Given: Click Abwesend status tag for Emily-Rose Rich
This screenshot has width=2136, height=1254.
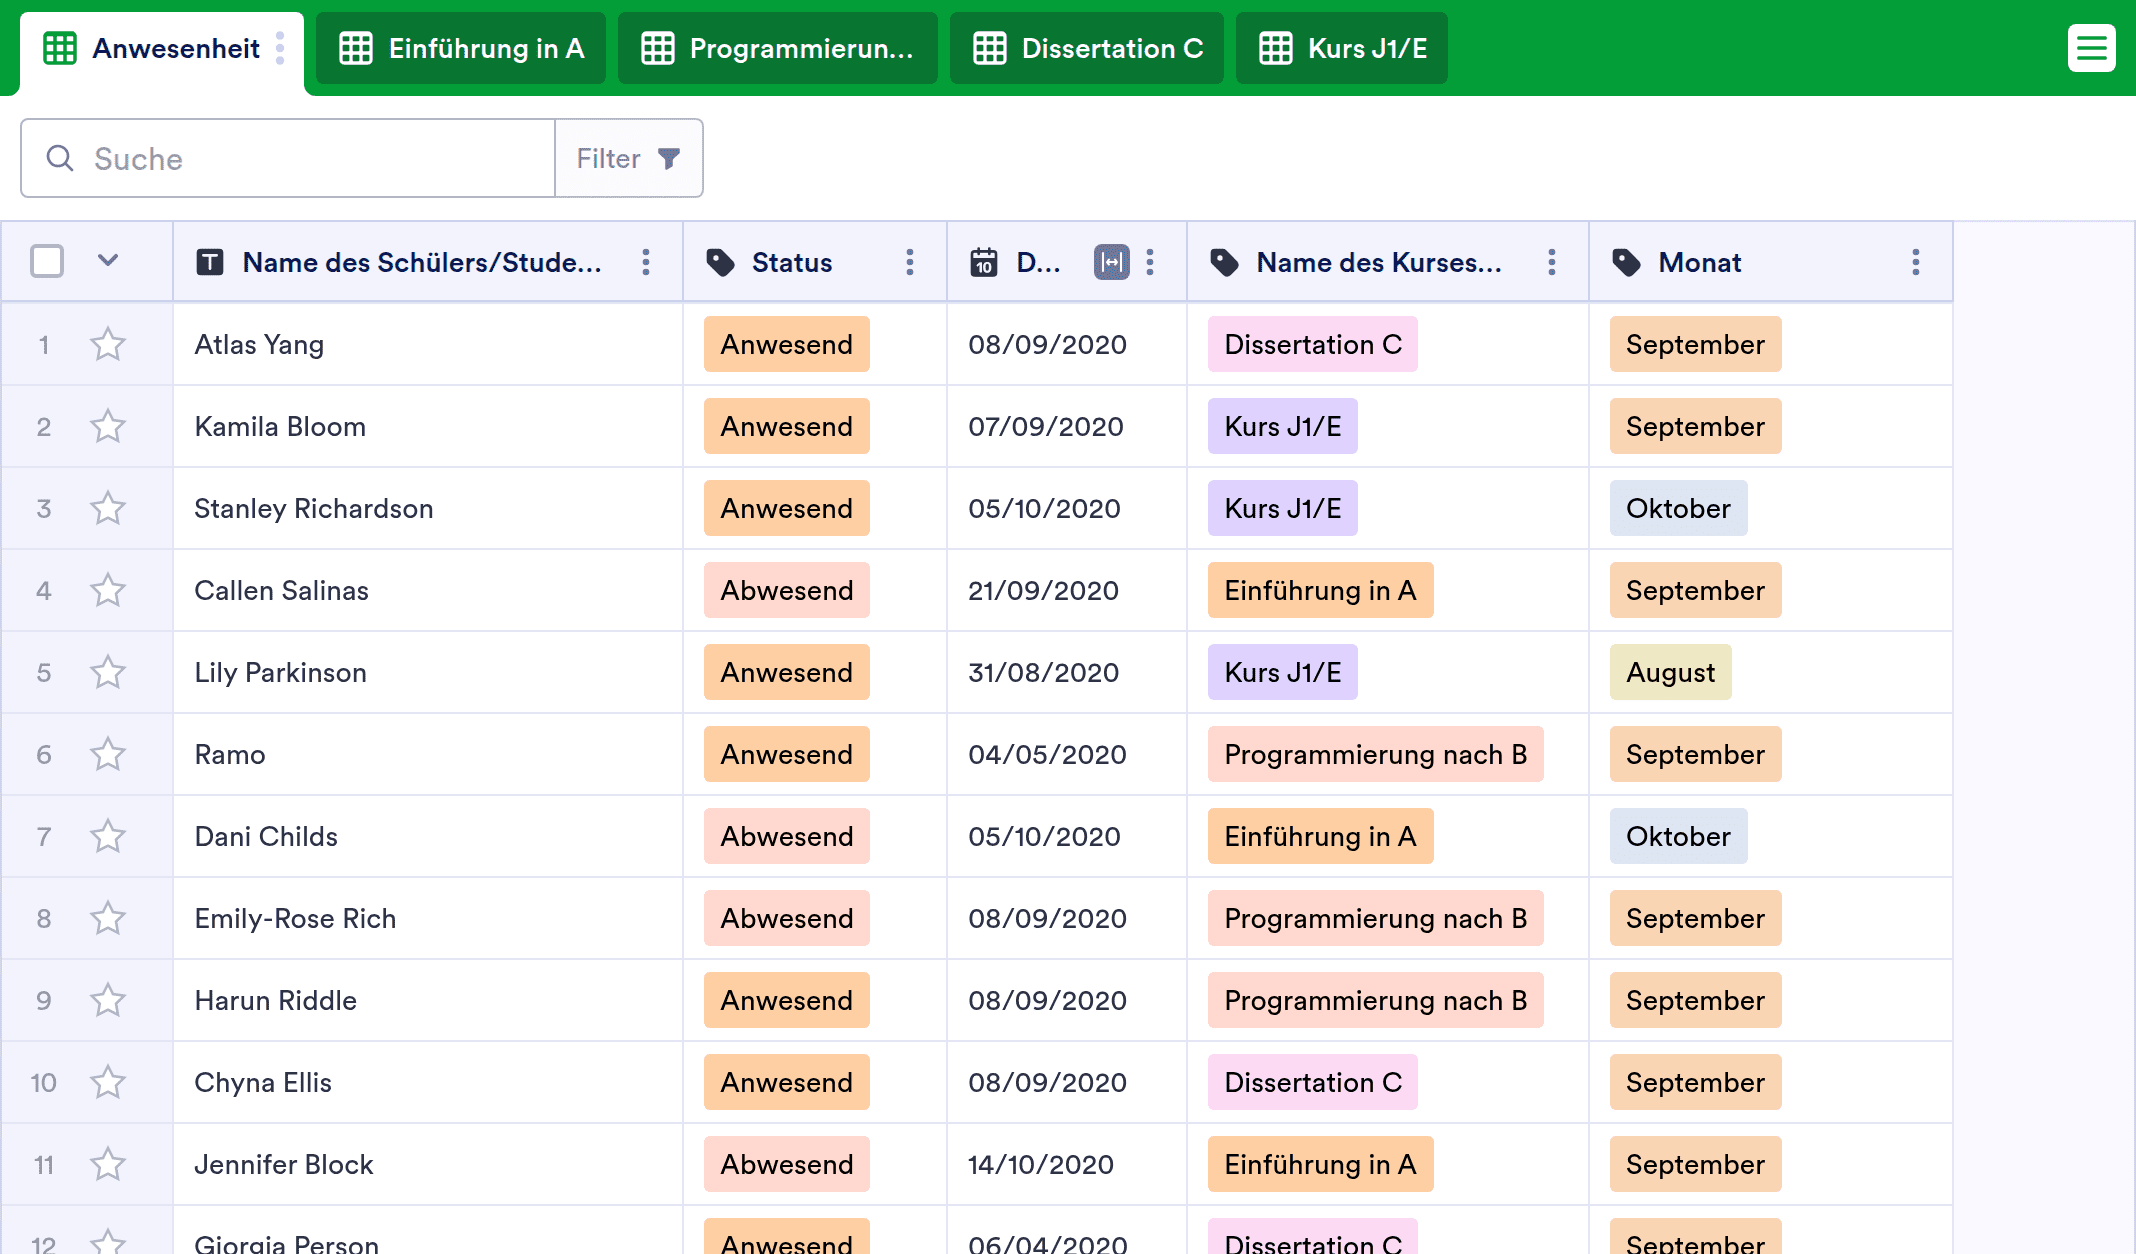Looking at the screenshot, I should (786, 918).
